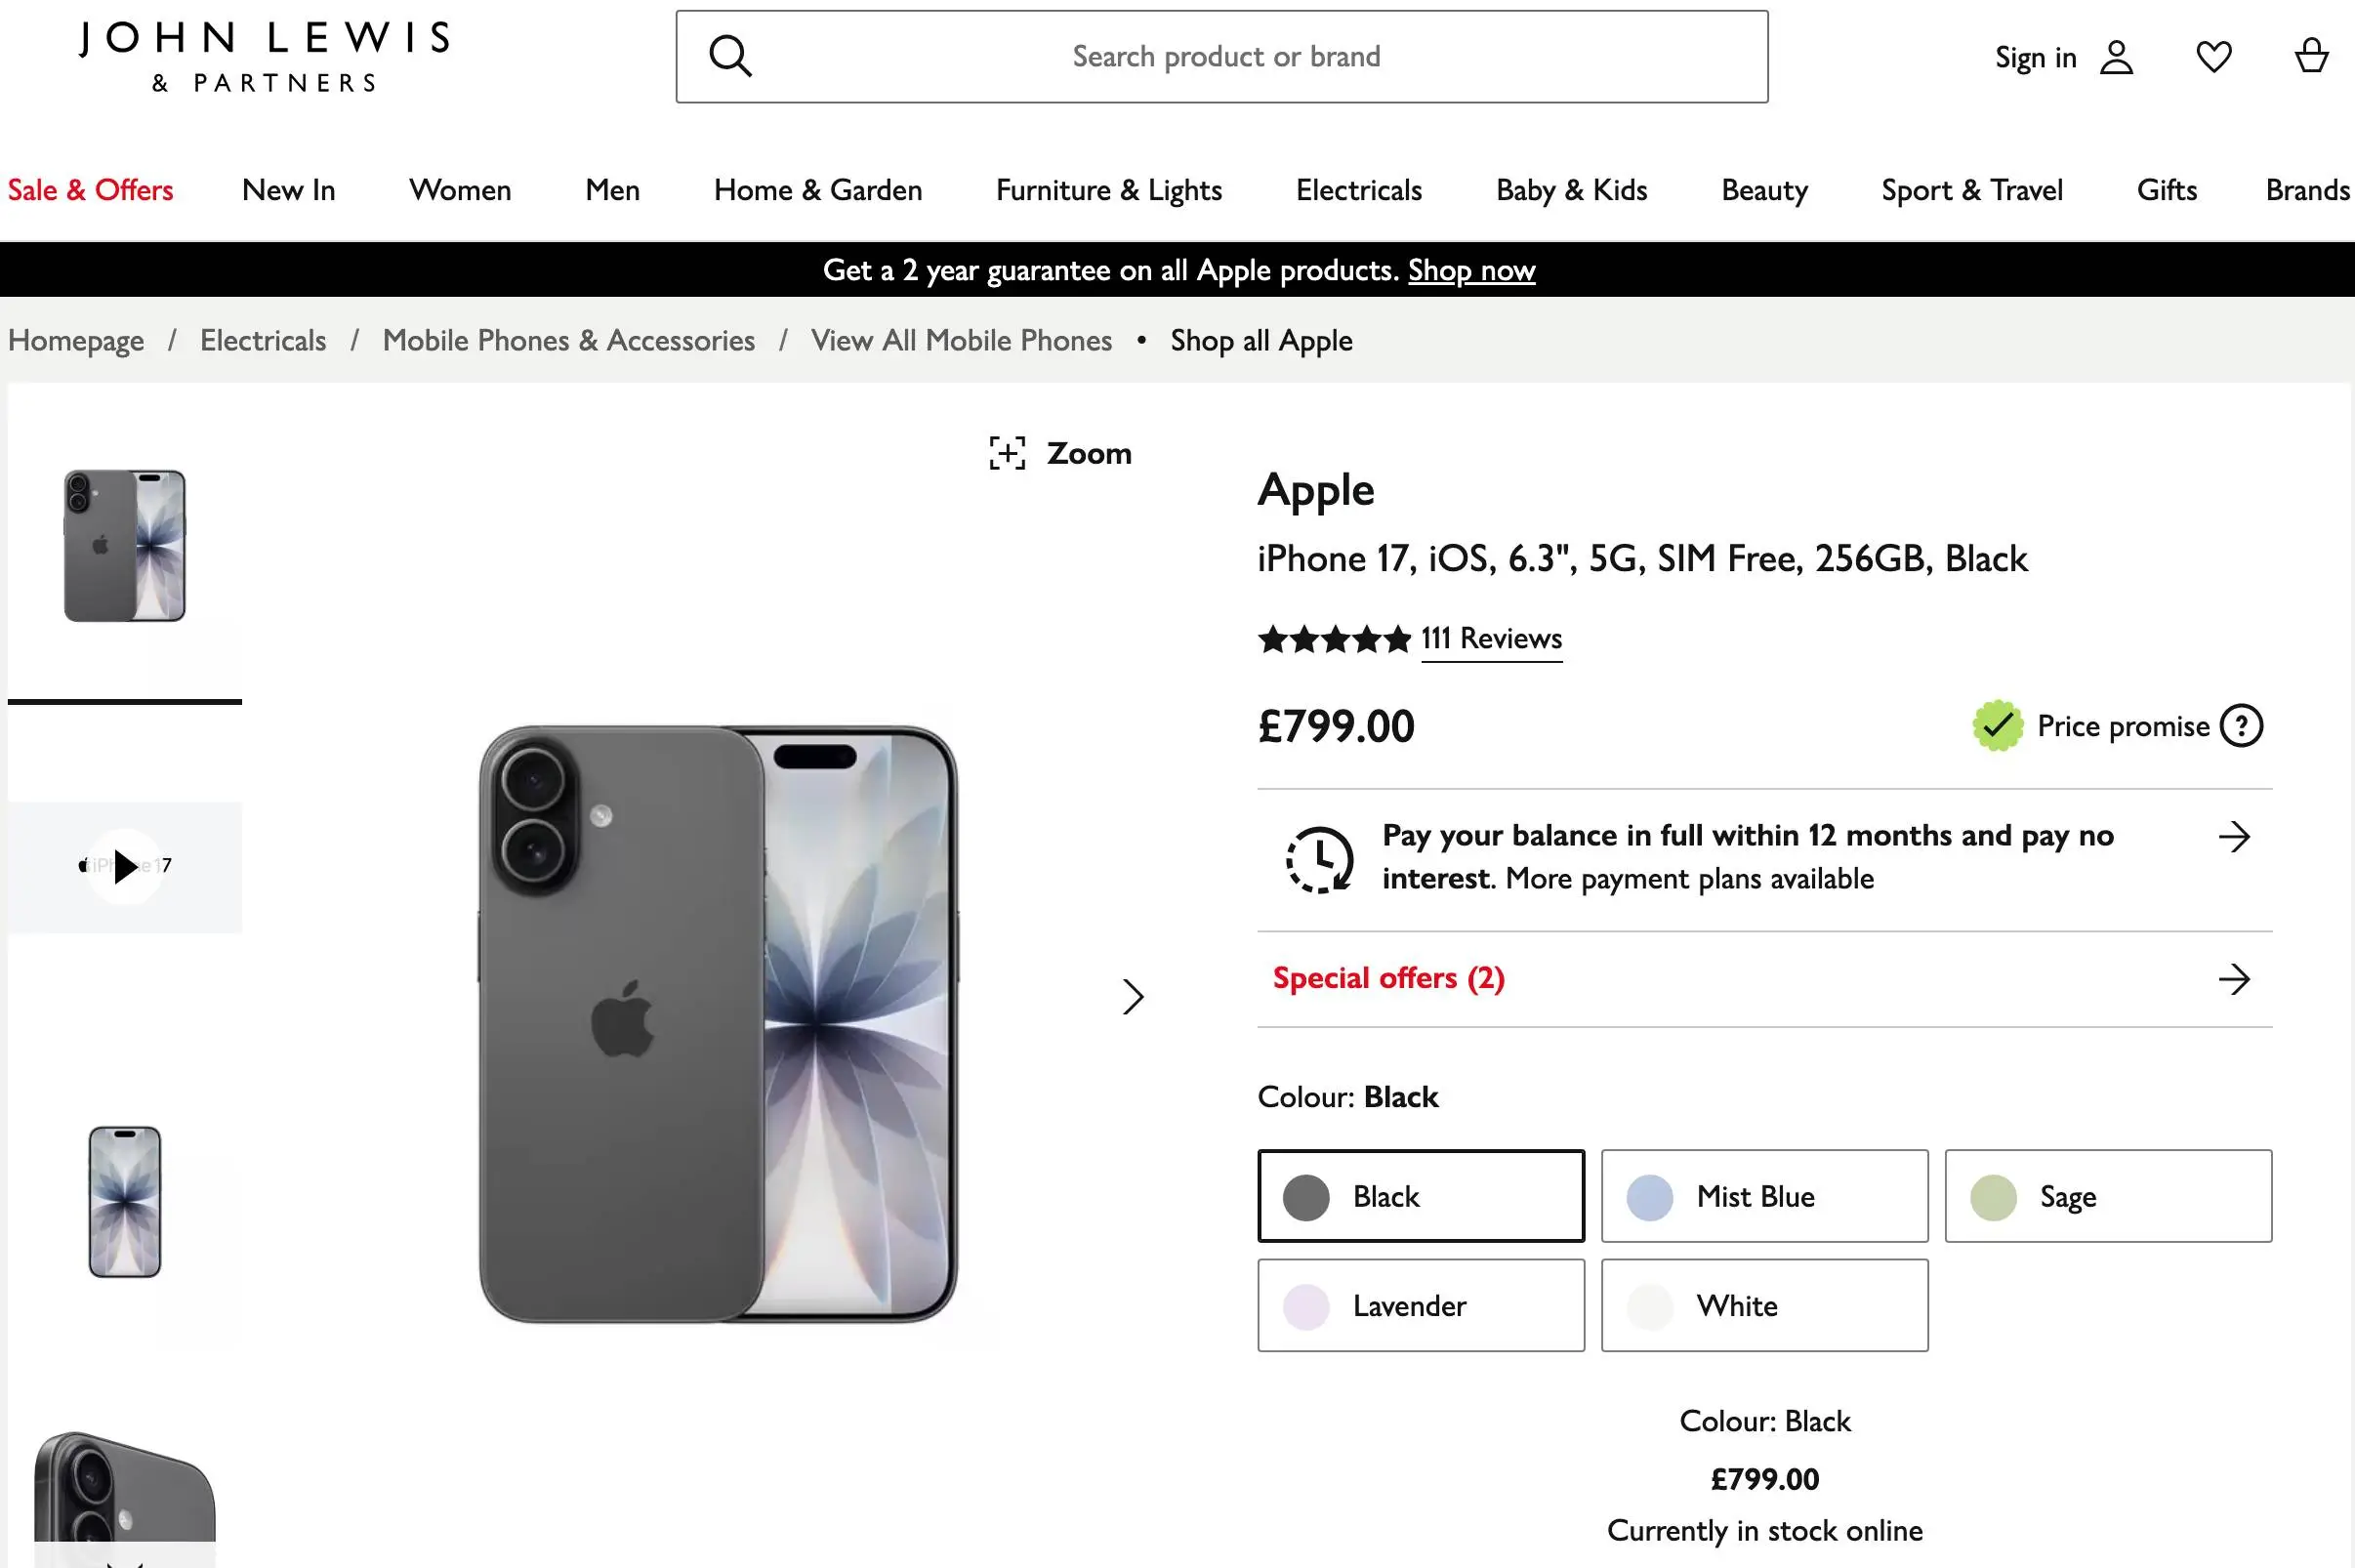
Task: Pick the White colour swatch
Action: pos(1764,1305)
